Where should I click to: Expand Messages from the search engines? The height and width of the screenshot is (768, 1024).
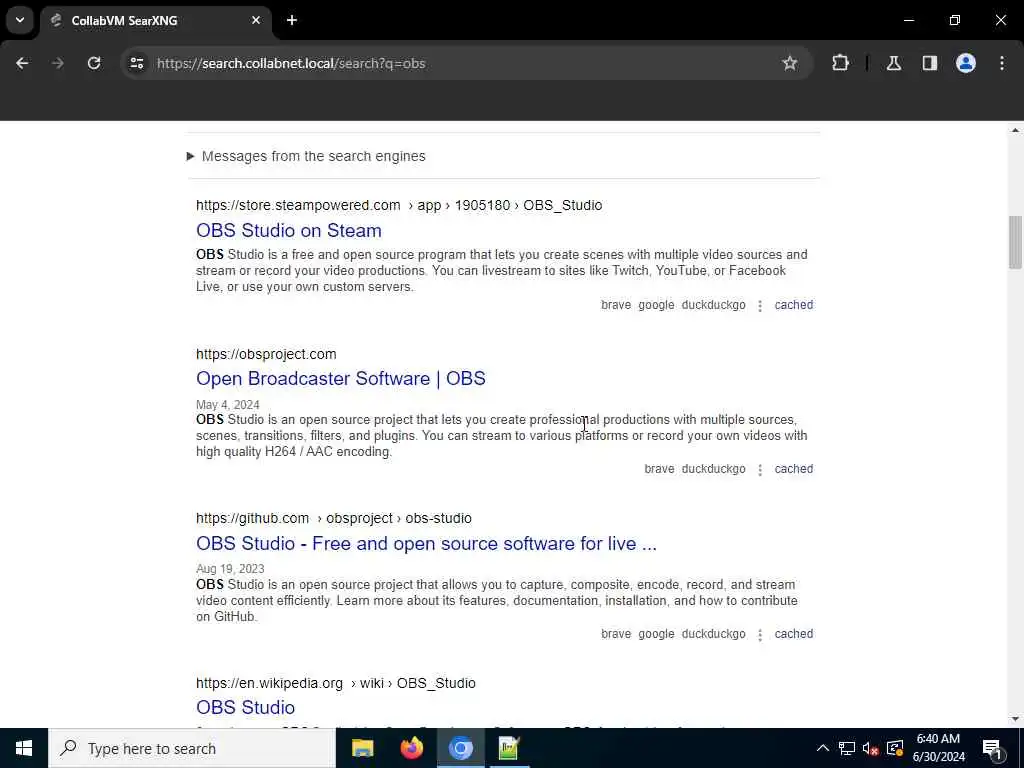point(307,156)
